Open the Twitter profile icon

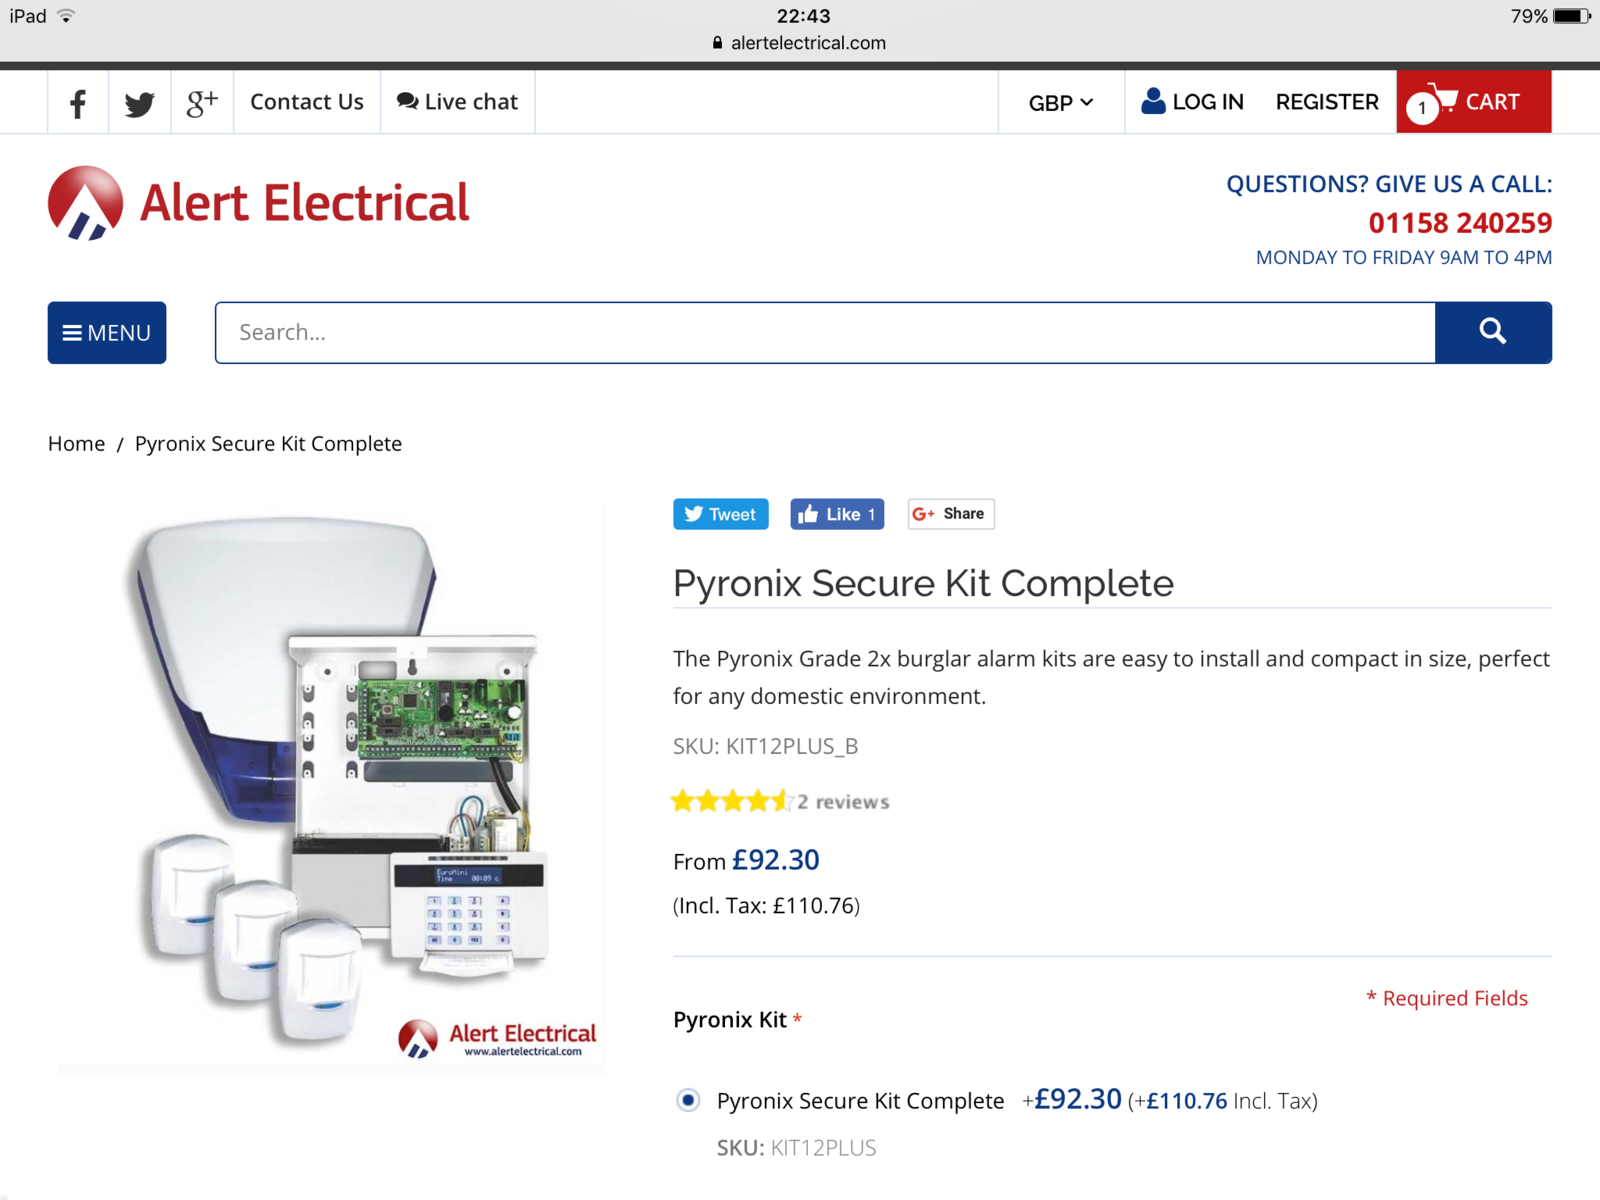[x=140, y=102]
